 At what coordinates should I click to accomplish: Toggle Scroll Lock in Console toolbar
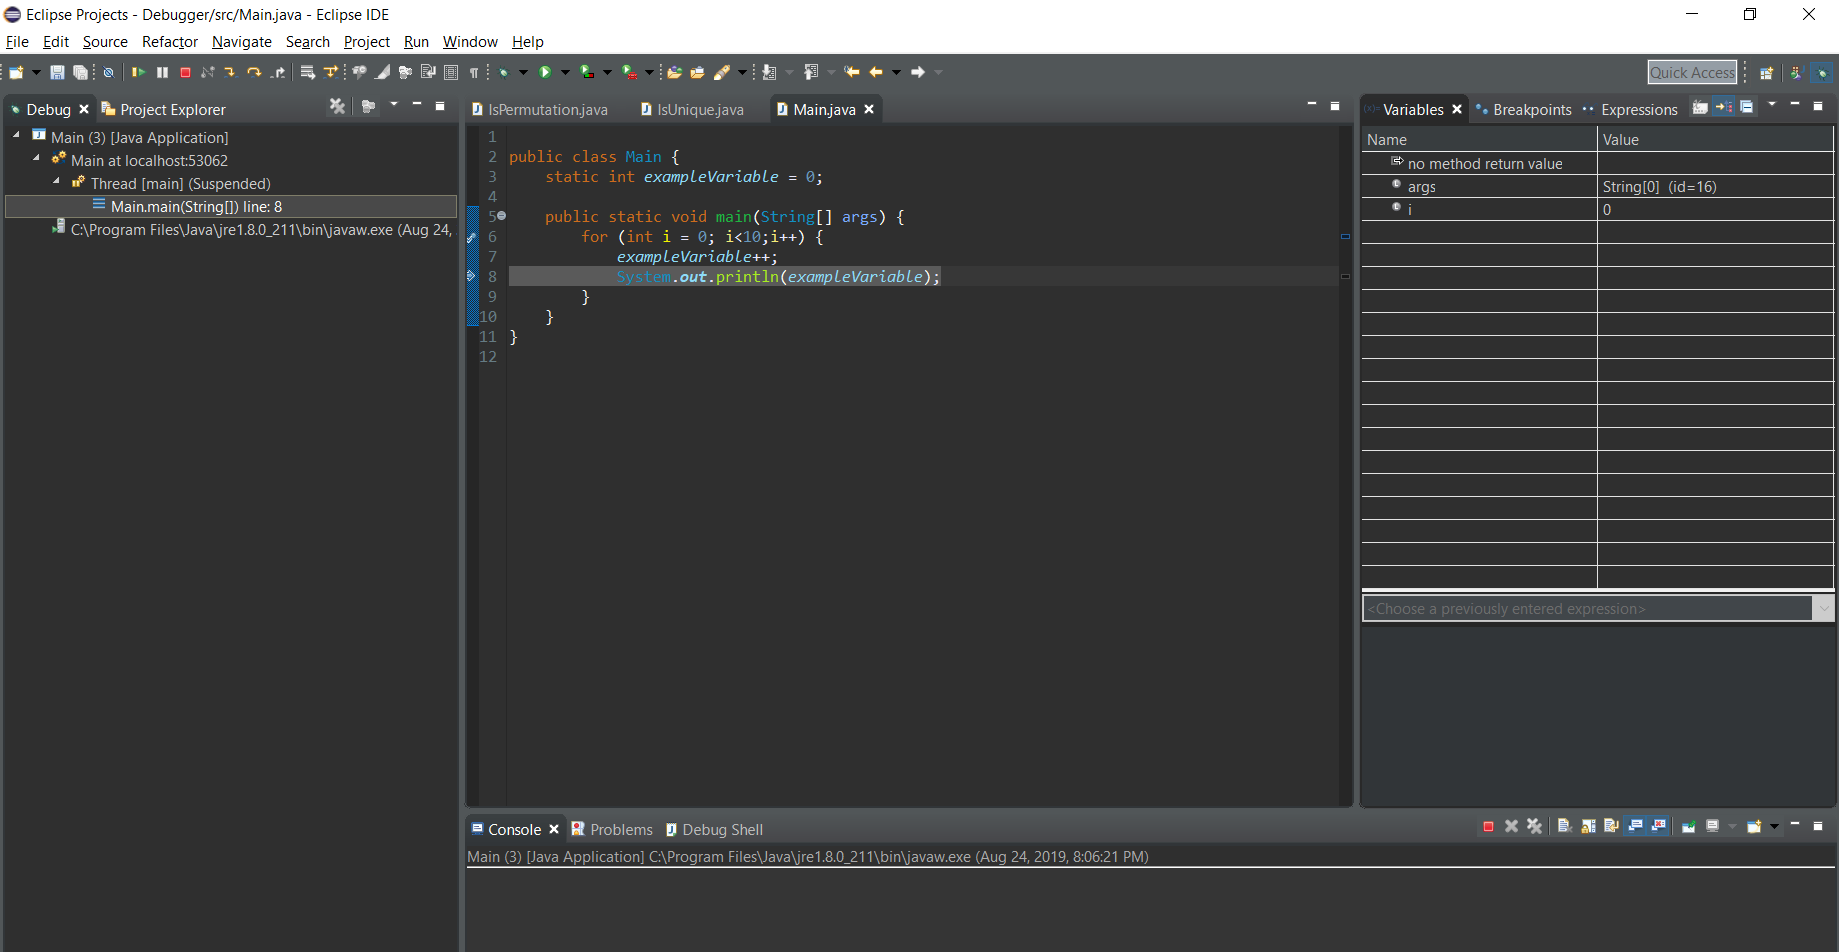pos(1588,826)
